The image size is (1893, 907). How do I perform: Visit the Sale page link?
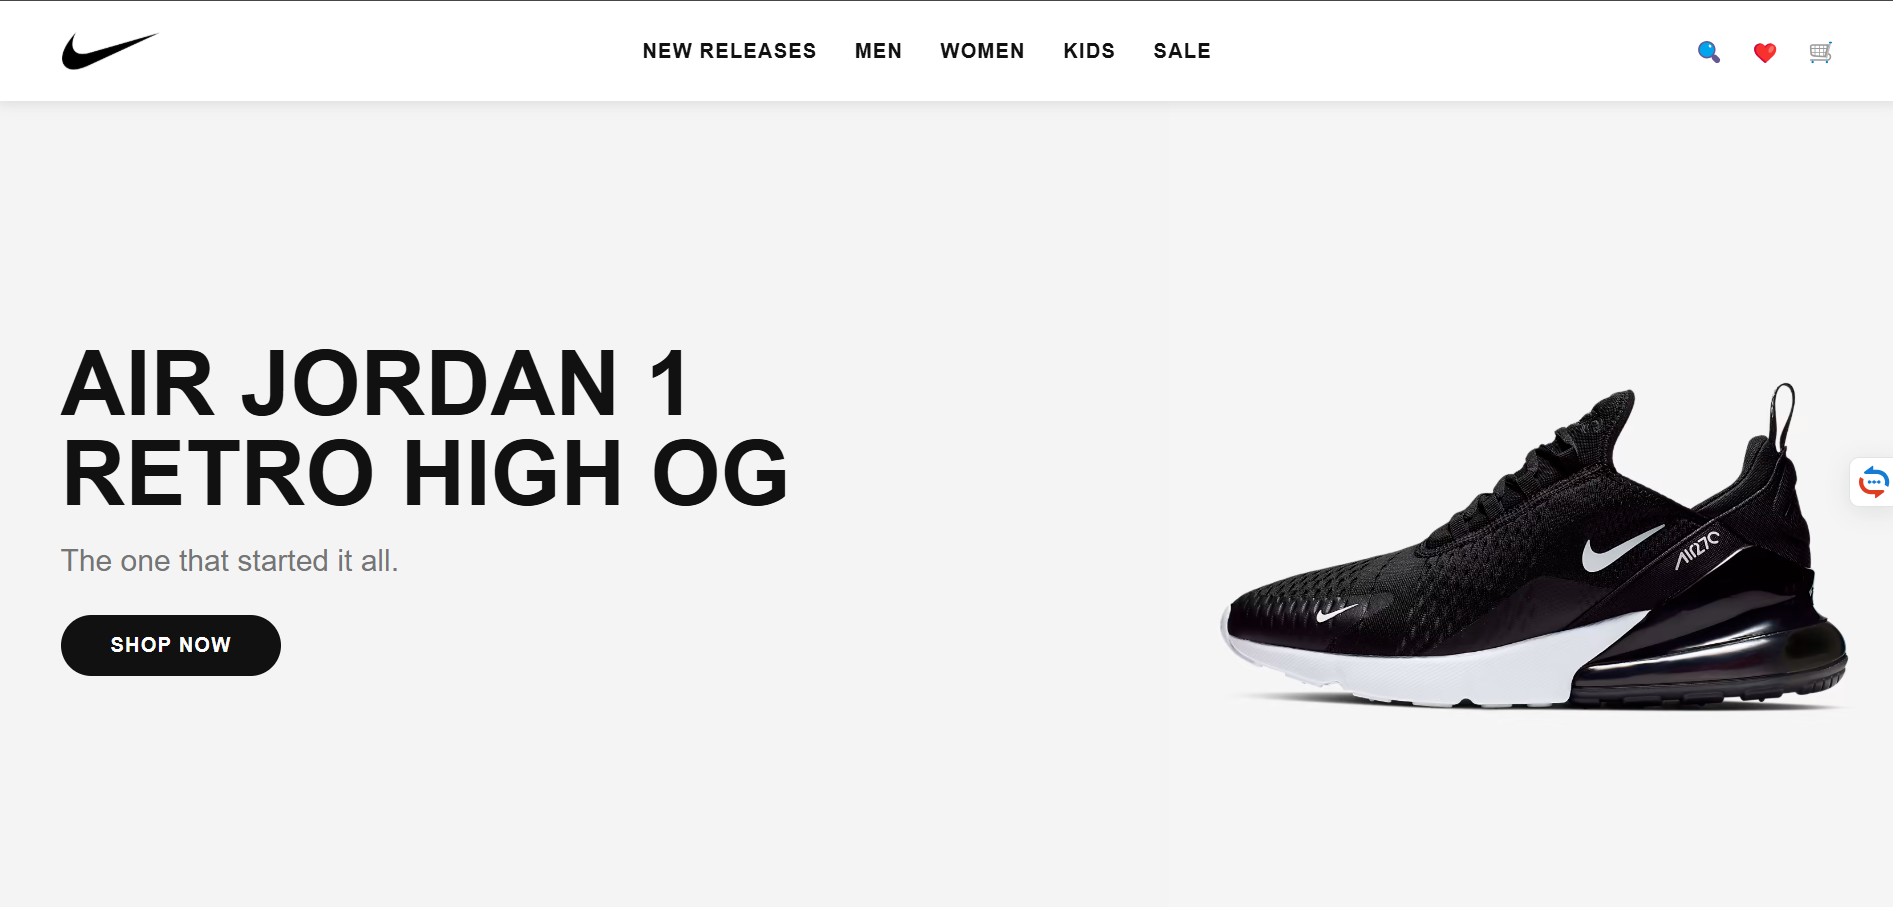(x=1182, y=51)
